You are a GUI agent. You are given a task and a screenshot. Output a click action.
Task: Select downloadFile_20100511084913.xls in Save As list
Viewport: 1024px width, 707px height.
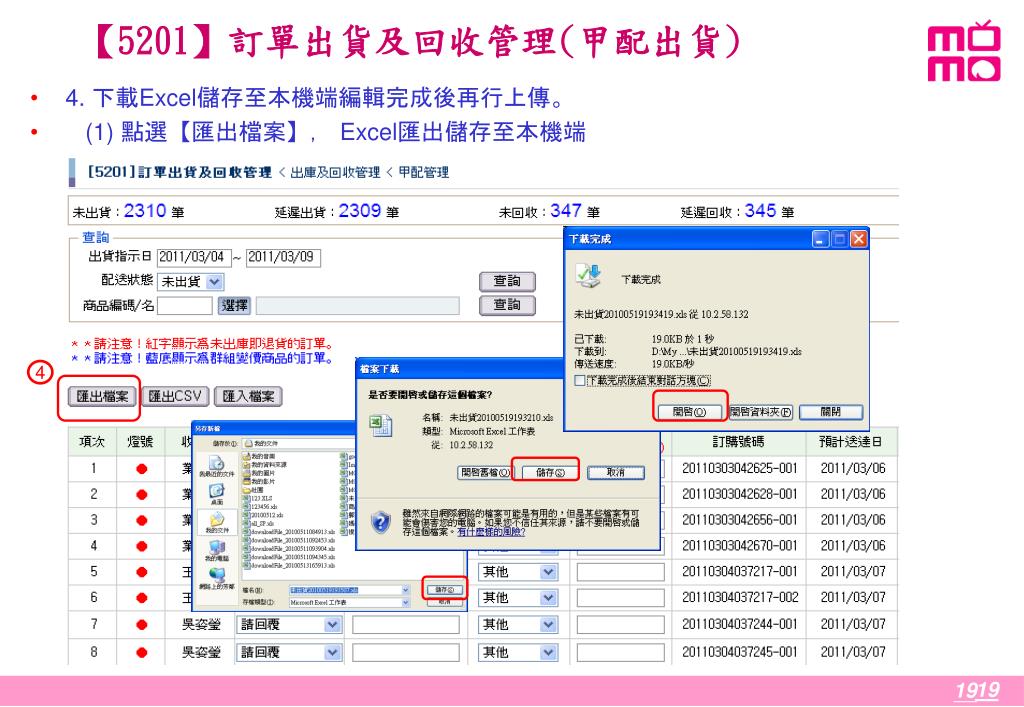click(289, 531)
